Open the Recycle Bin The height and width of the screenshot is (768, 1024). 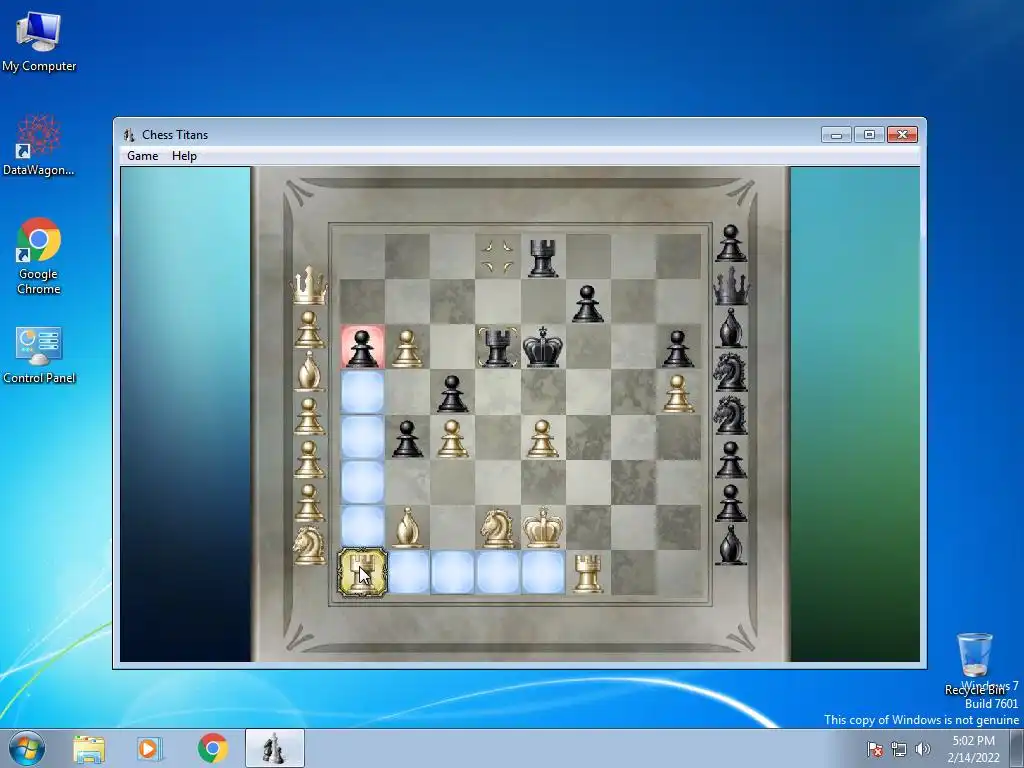pyautogui.click(x=974, y=663)
